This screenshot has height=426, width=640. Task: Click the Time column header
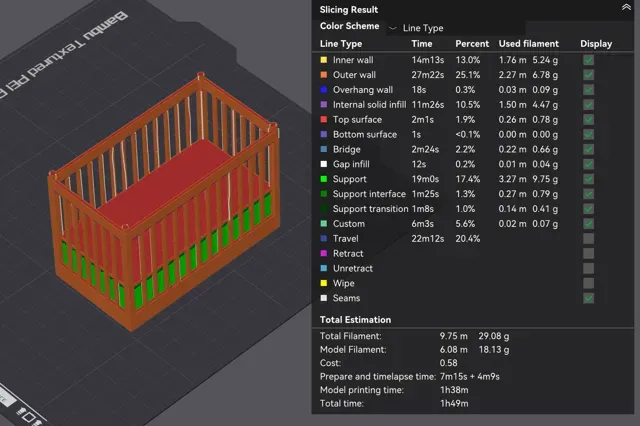click(x=422, y=44)
